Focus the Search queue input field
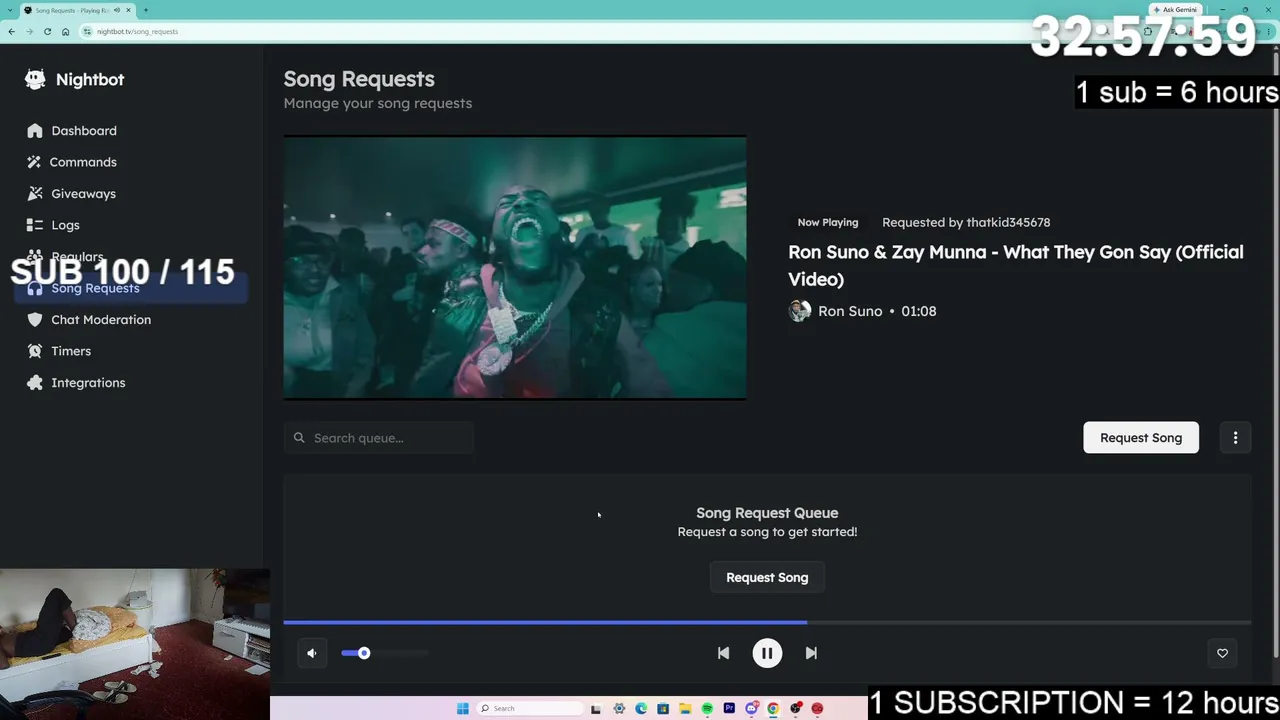Screen dimensions: 1280x720 click(x=379, y=438)
